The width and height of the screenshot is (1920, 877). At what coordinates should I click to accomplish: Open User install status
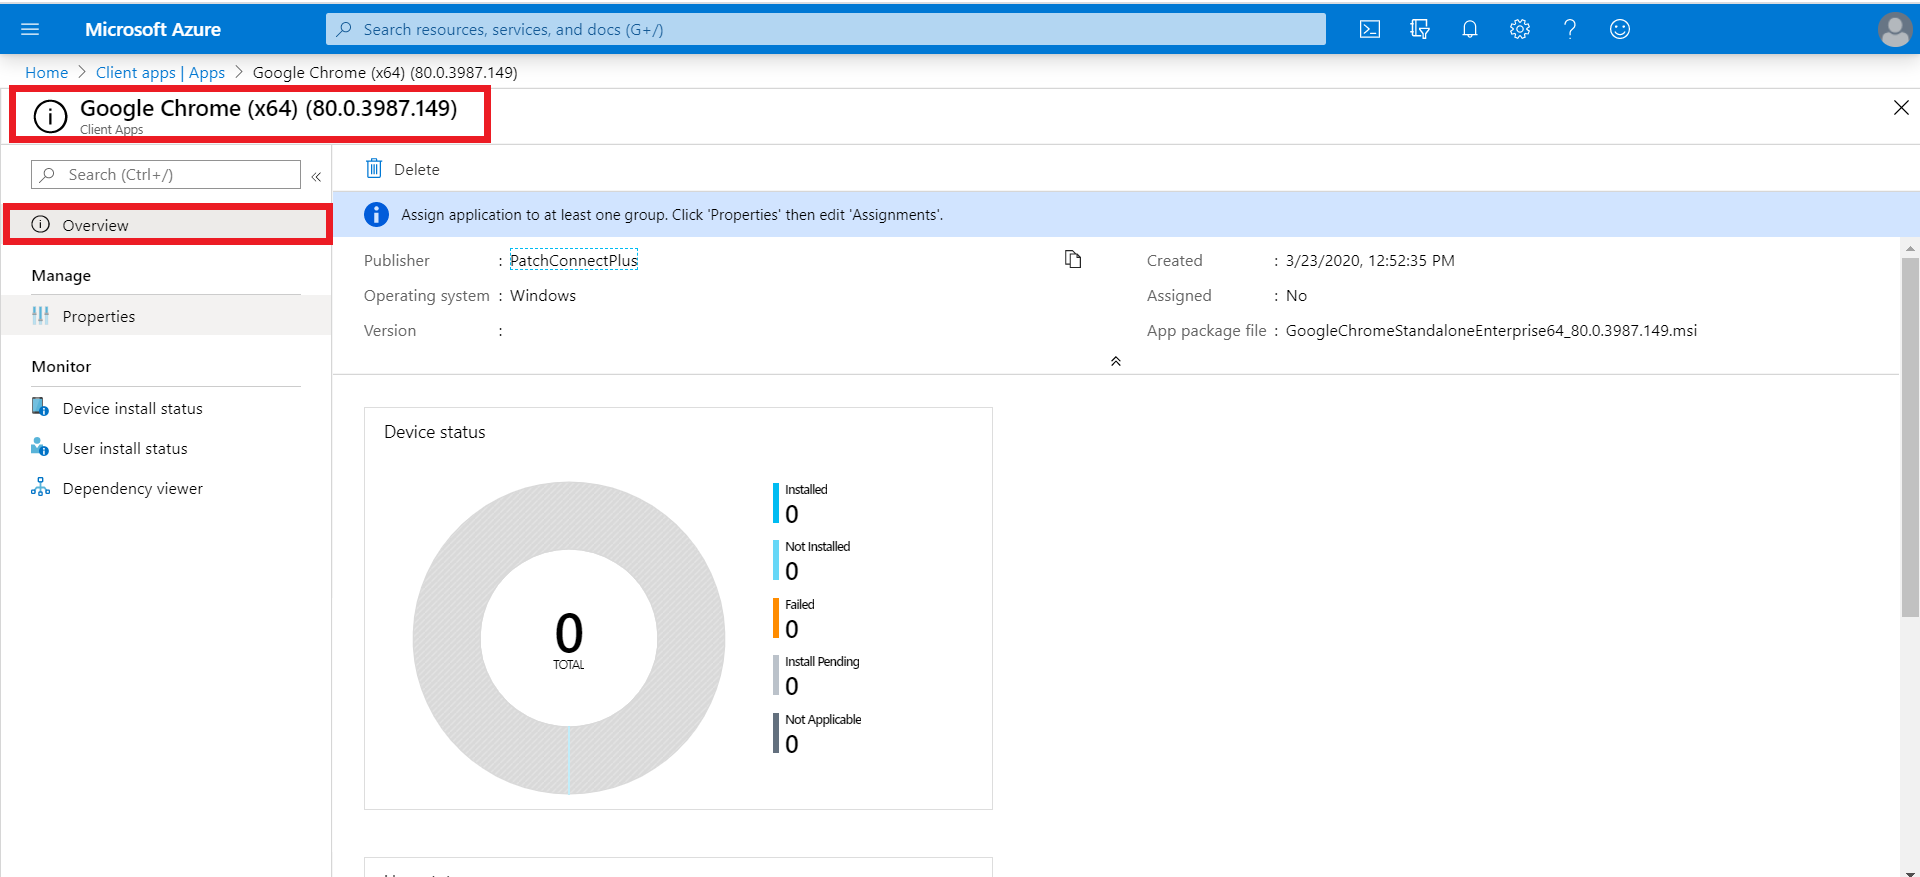point(125,448)
